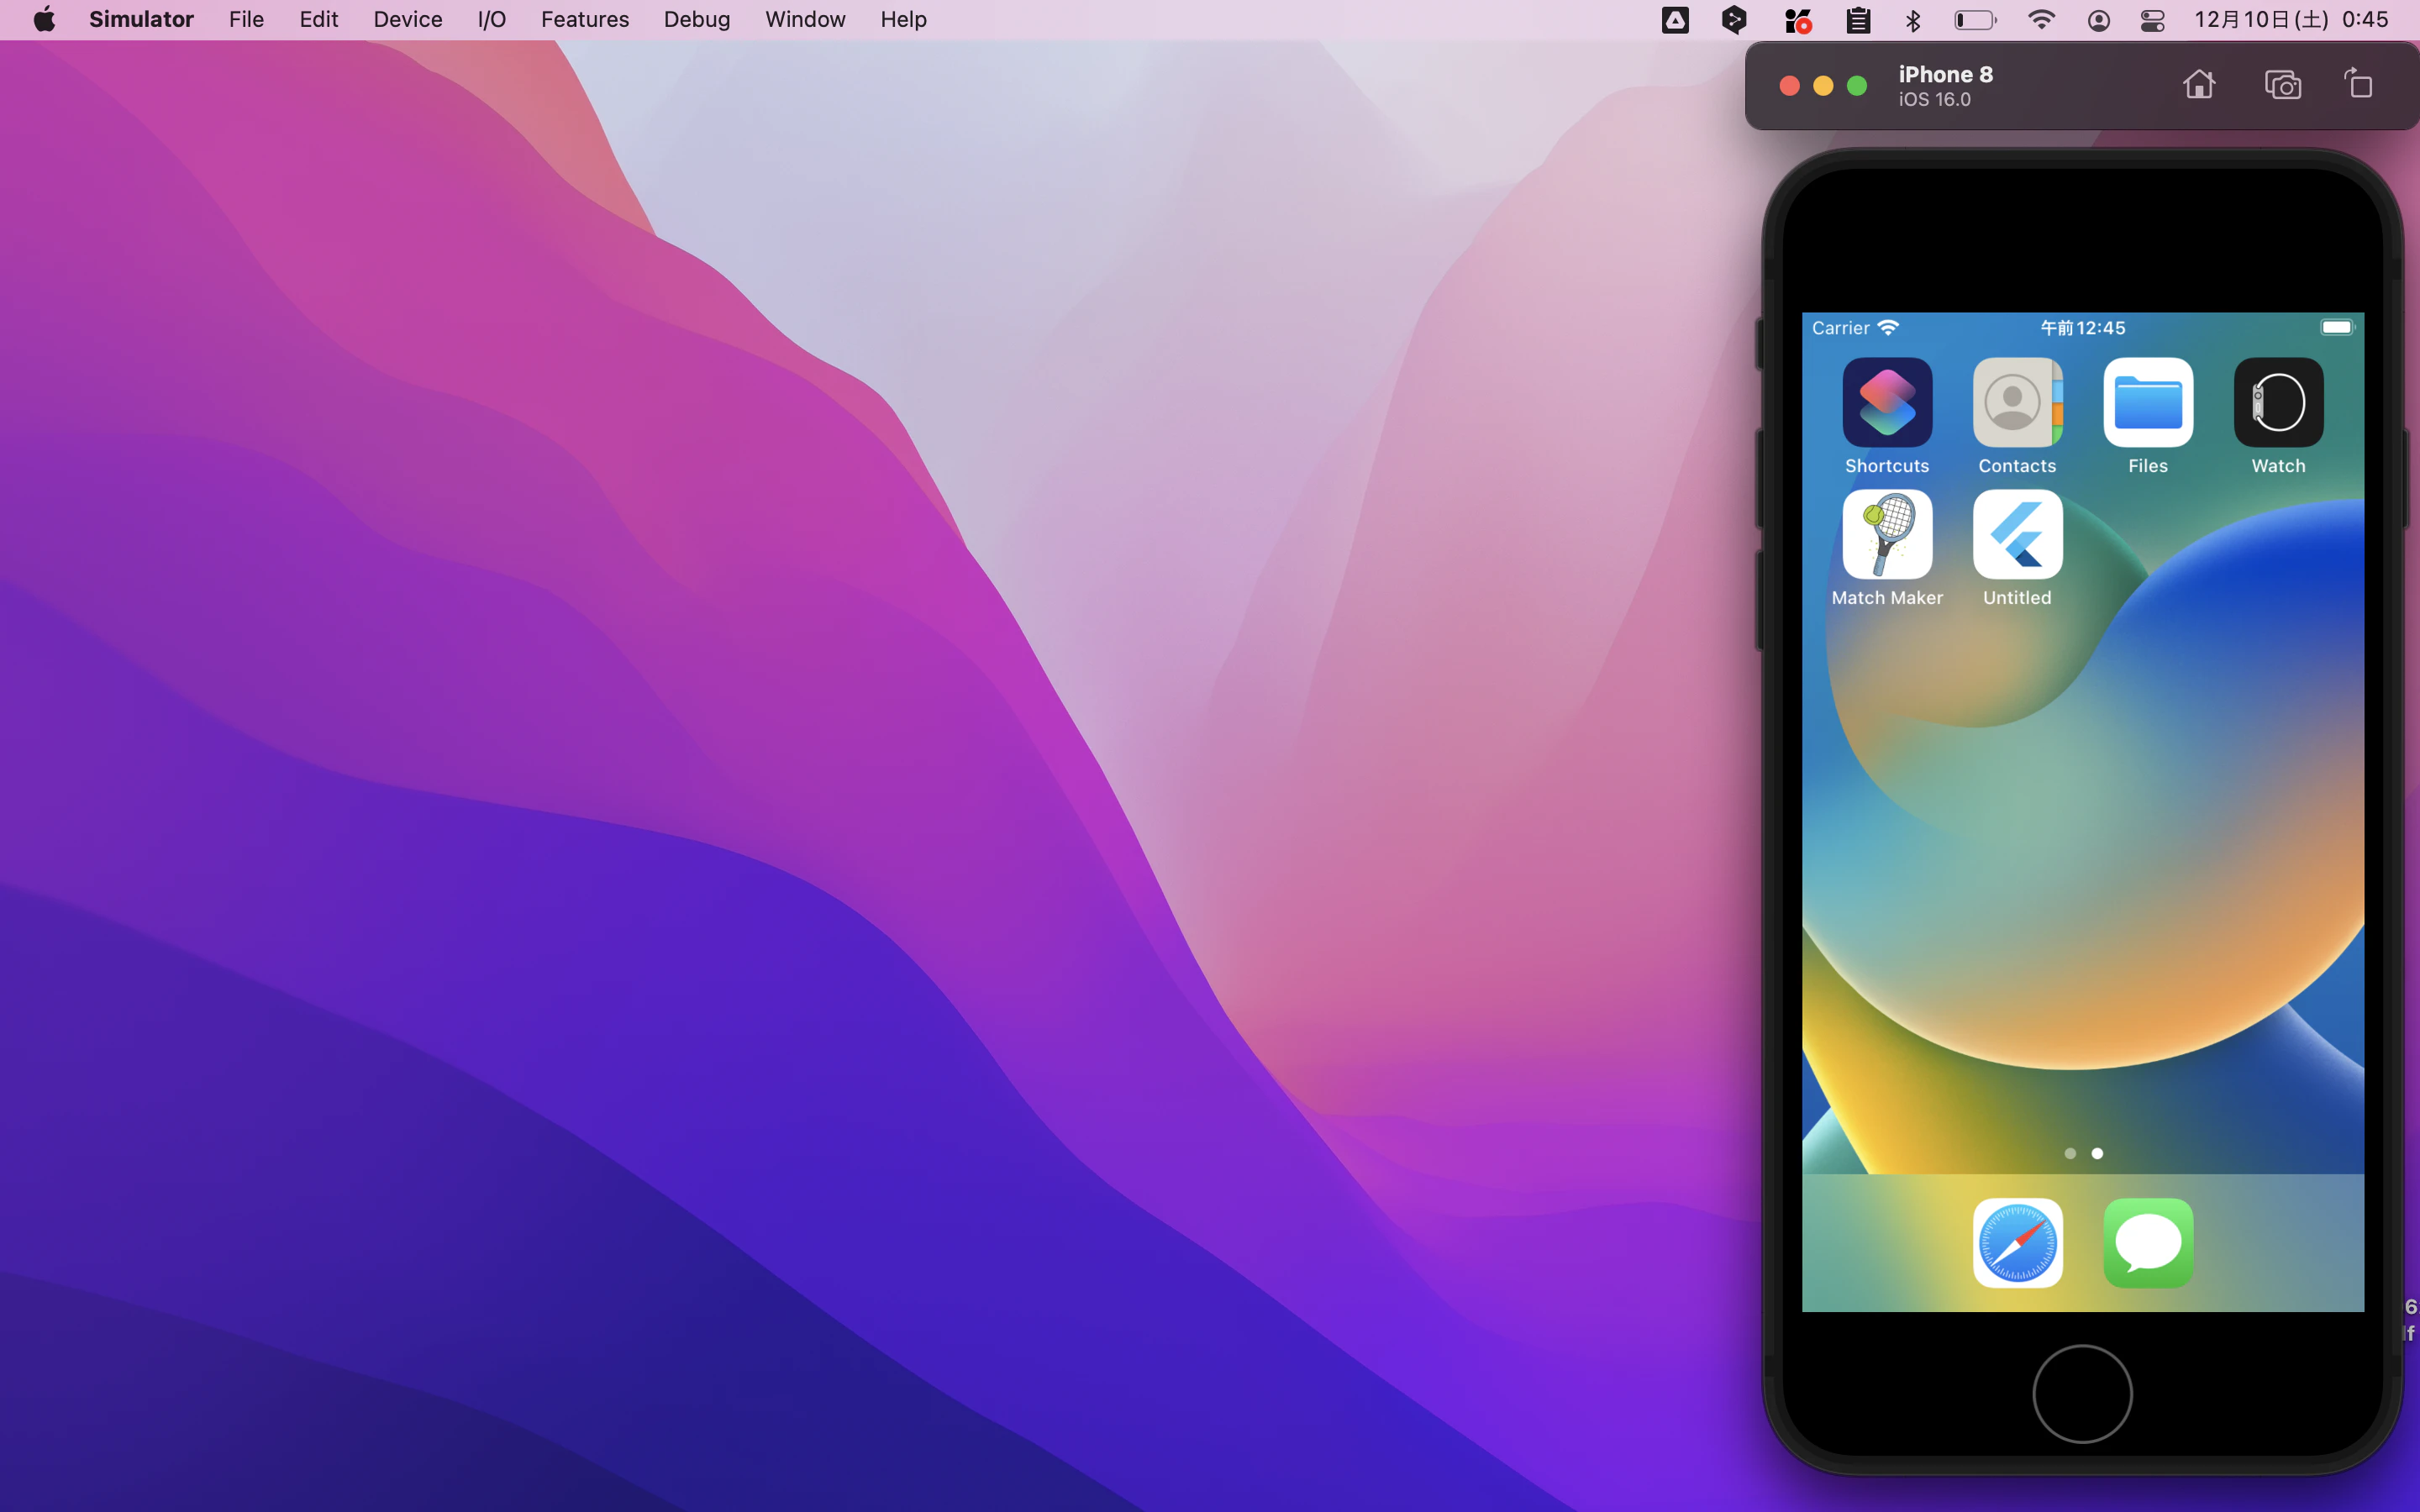Click the iPhone 8 window title

point(1945,74)
